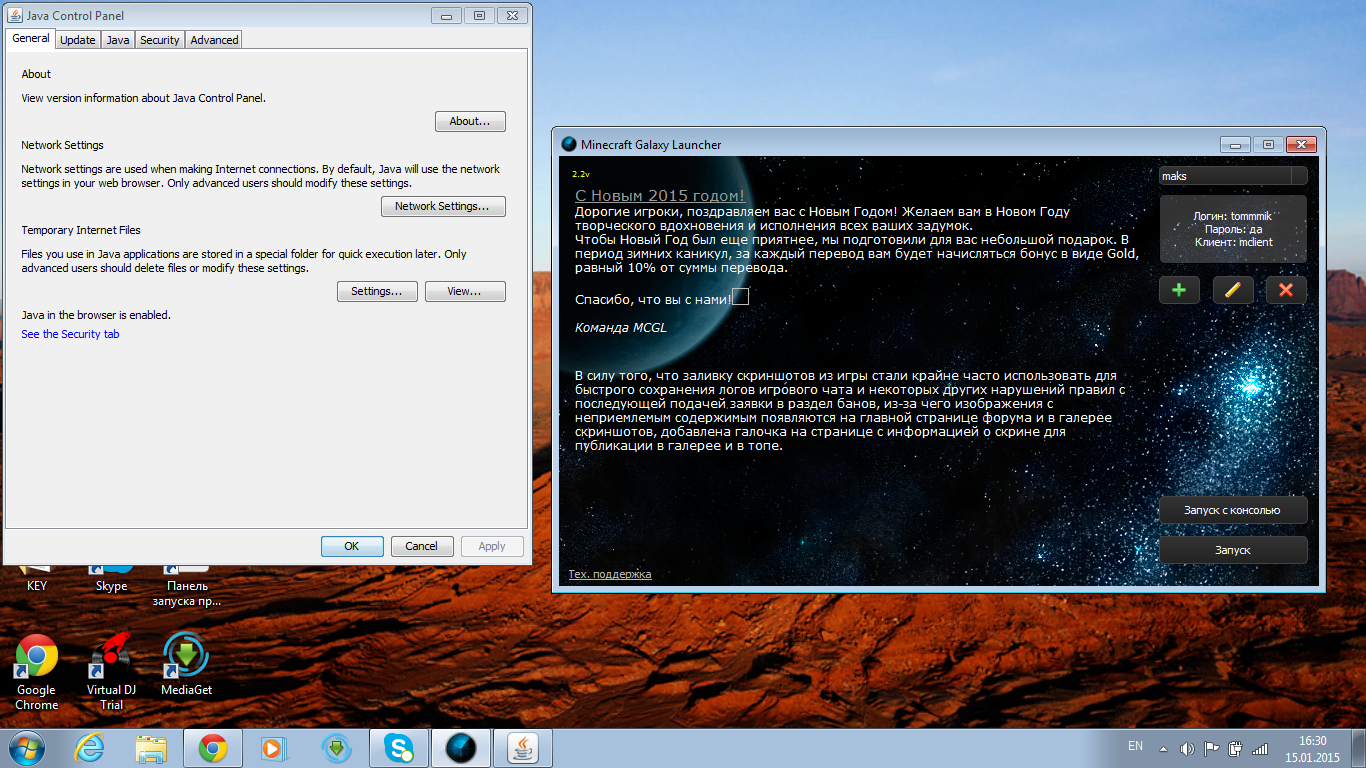Open the Тех. поддержка support link

point(609,574)
